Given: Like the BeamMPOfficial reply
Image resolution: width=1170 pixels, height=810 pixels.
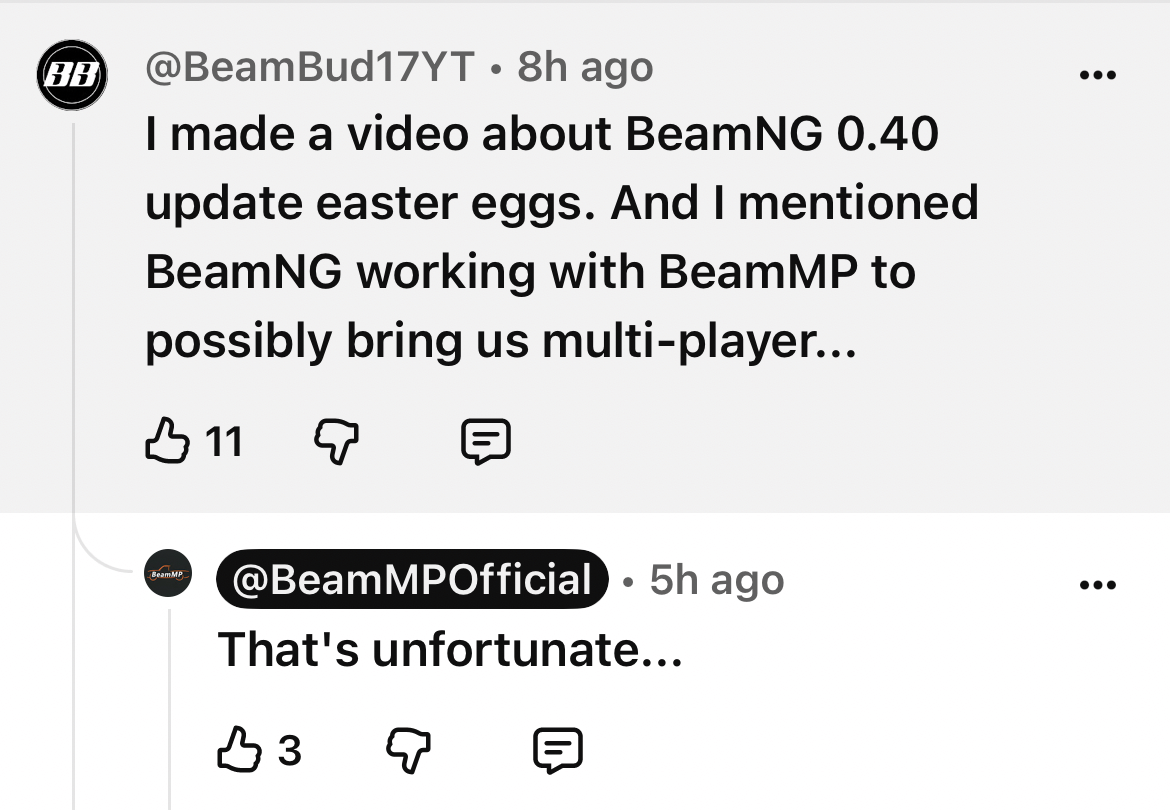Looking at the screenshot, I should point(240,749).
